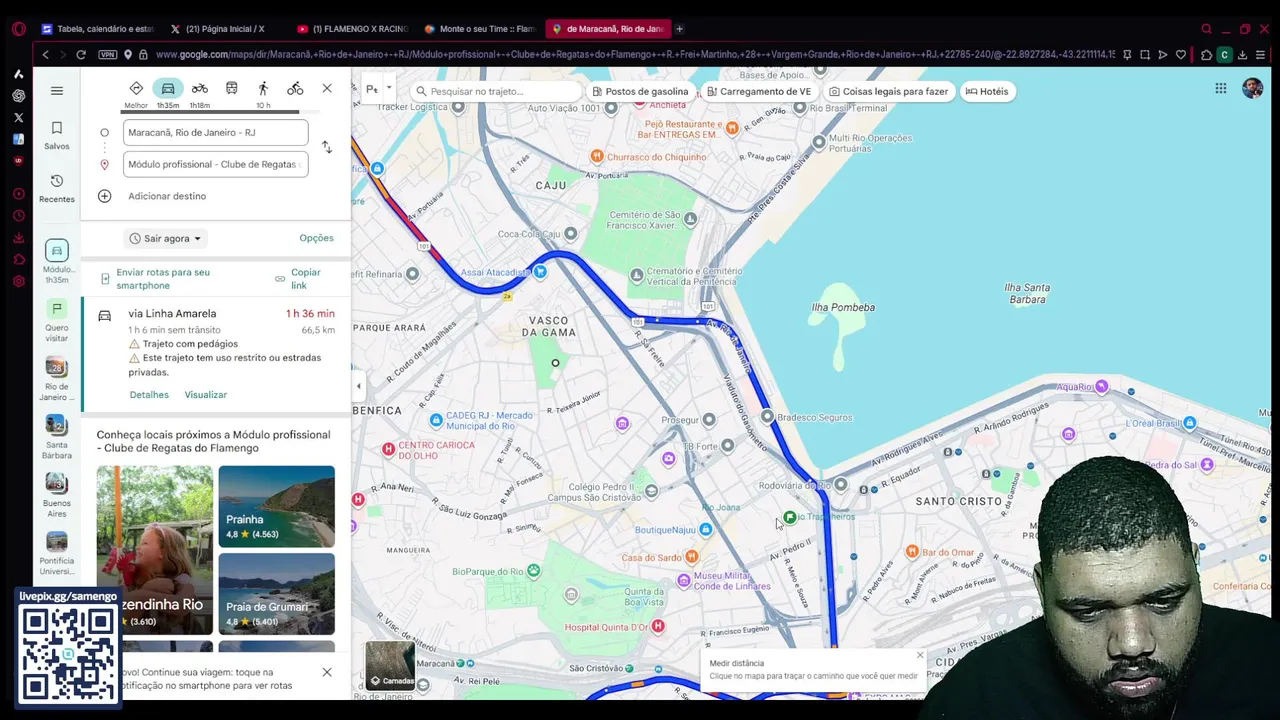Open Opera sidebar settings gear
The height and width of the screenshot is (720, 1280).
coord(18,281)
